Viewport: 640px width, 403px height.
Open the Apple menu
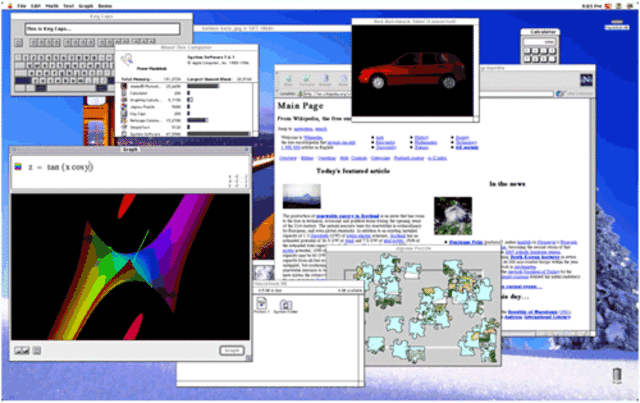10,6
